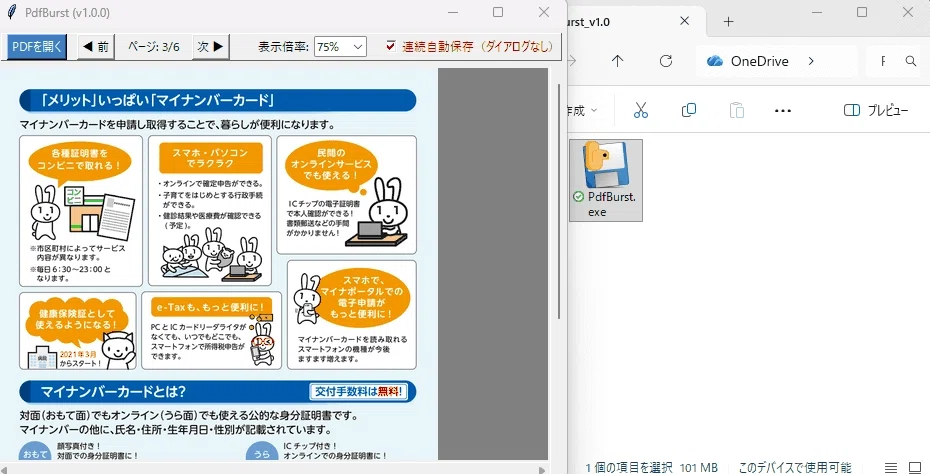Screen dimensions: 930x474
Task: Open the 表示倍率 75% zoom dropdown
Action: pyautogui.click(x=340, y=47)
